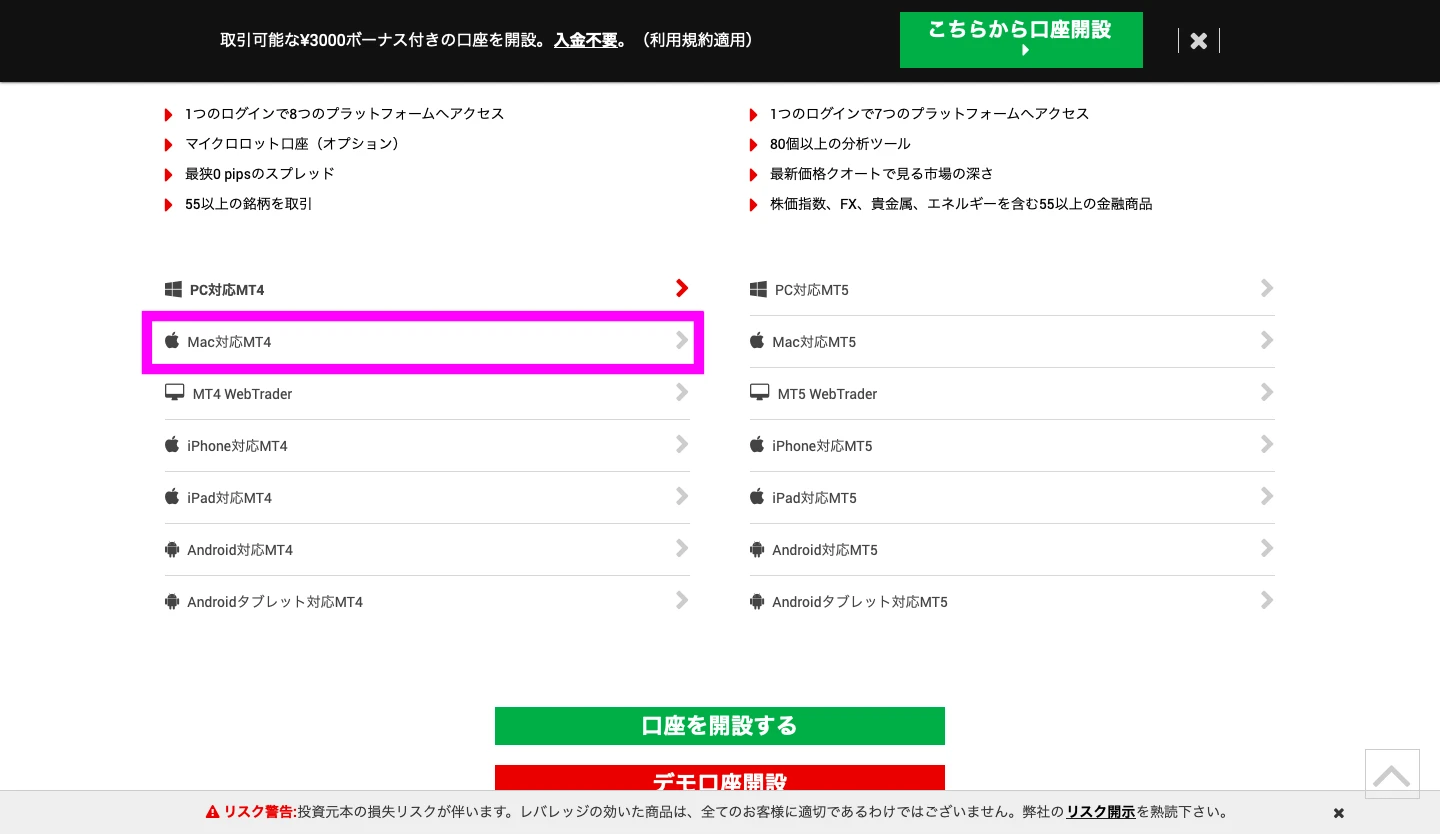Dismiss the top bonus promotion banner
The image size is (1440, 834).
click(x=1199, y=41)
